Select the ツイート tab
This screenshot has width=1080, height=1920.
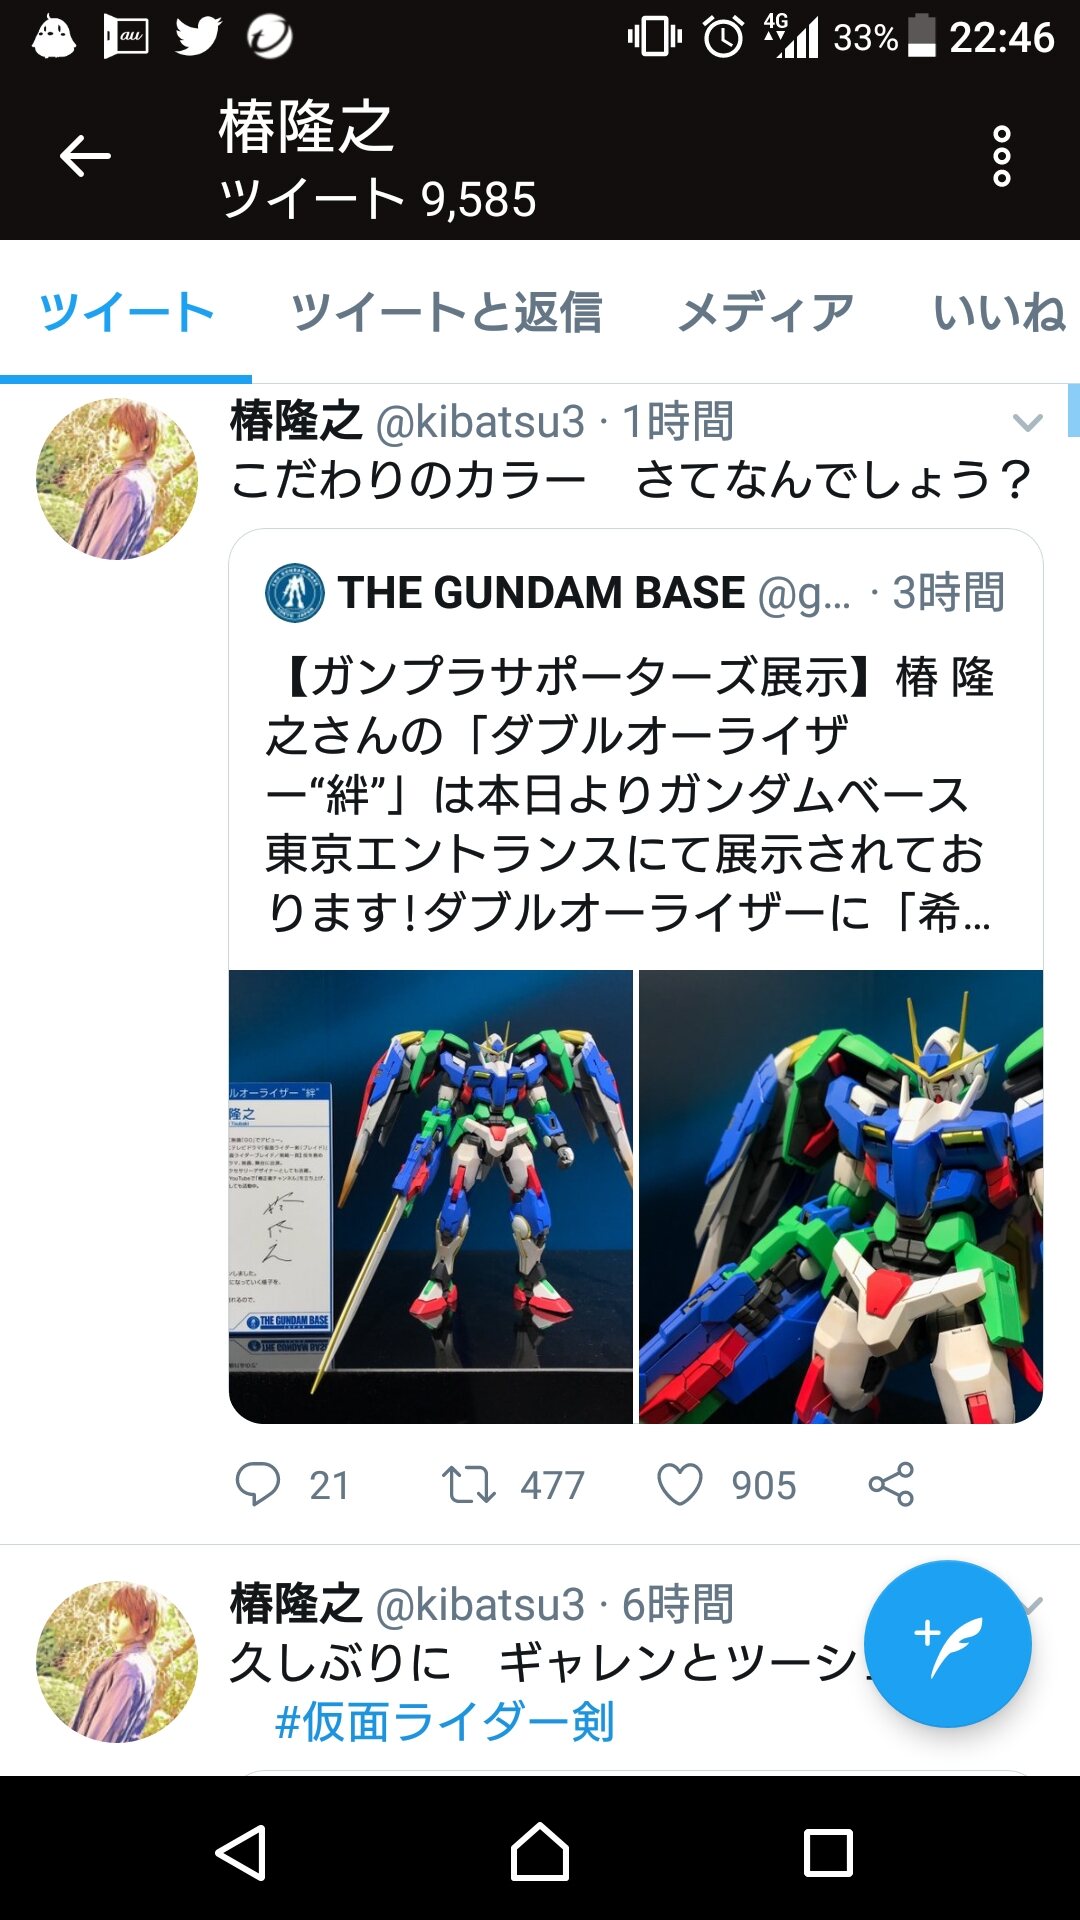tap(126, 312)
